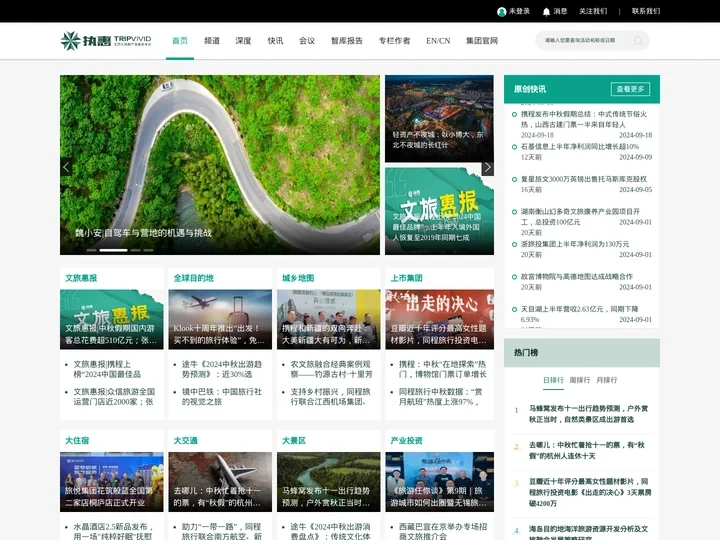Open news 浙旅投集团上半年净利润

click(x=575, y=244)
